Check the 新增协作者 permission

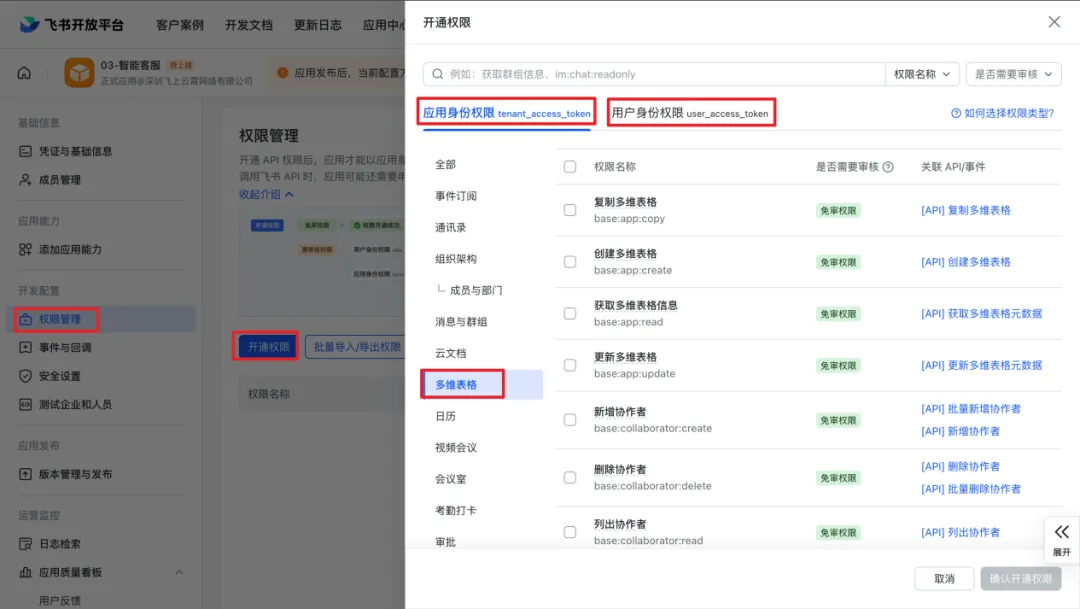pos(570,420)
